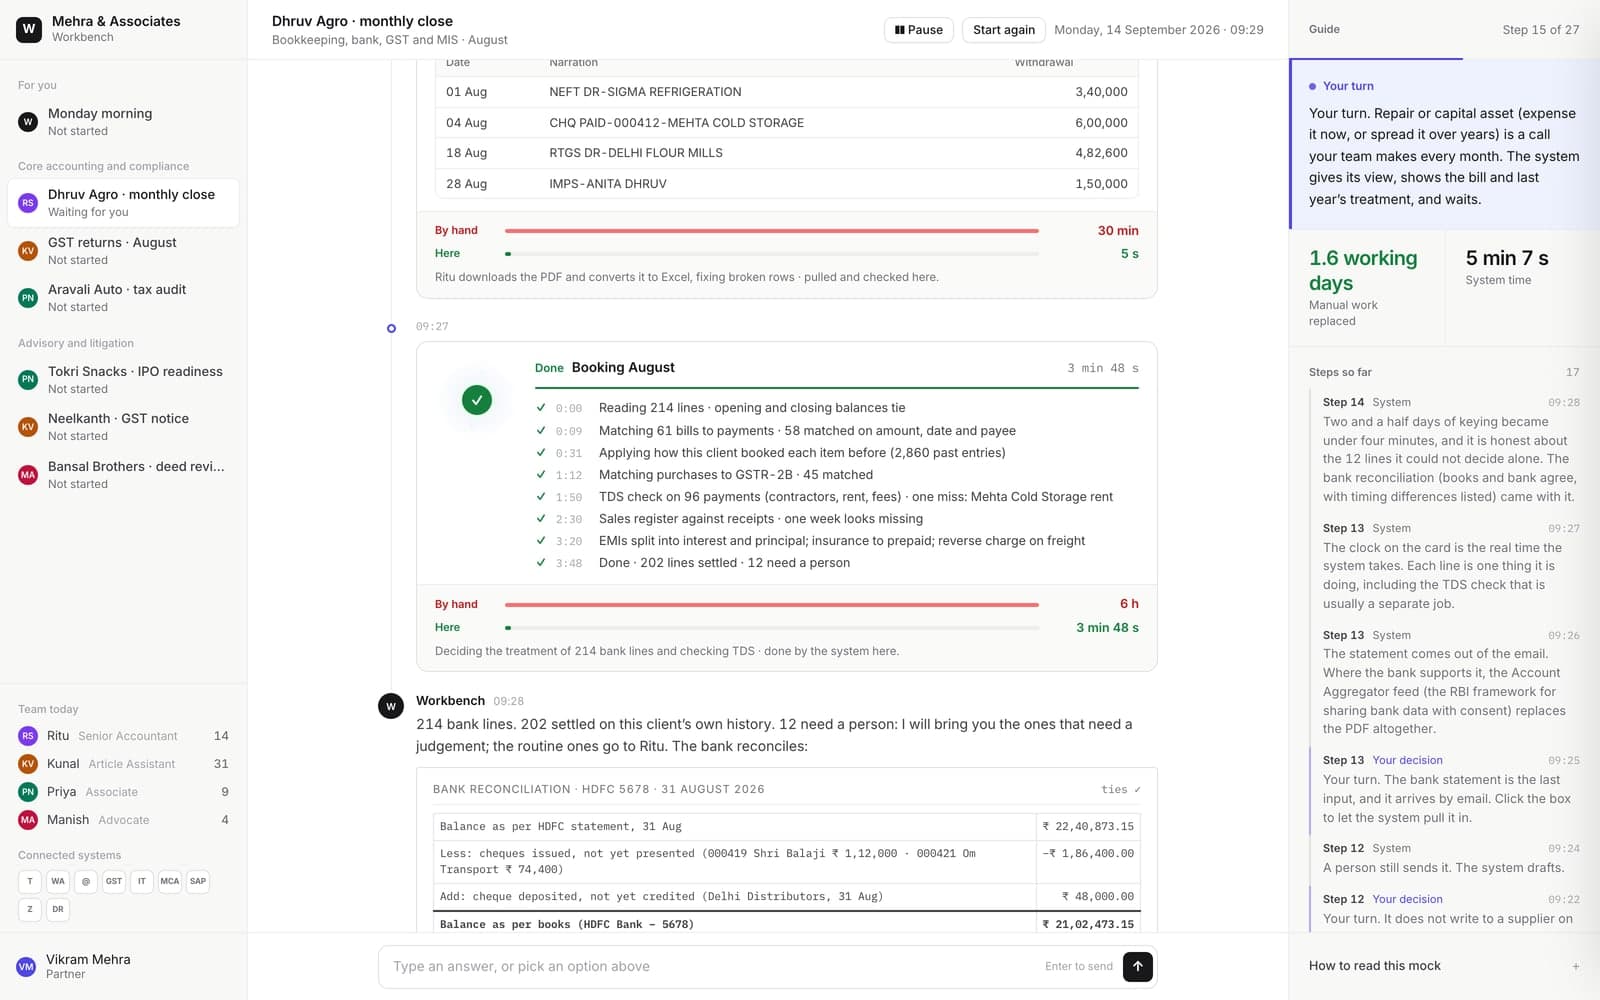Open the @ email connected system chip

86,881
